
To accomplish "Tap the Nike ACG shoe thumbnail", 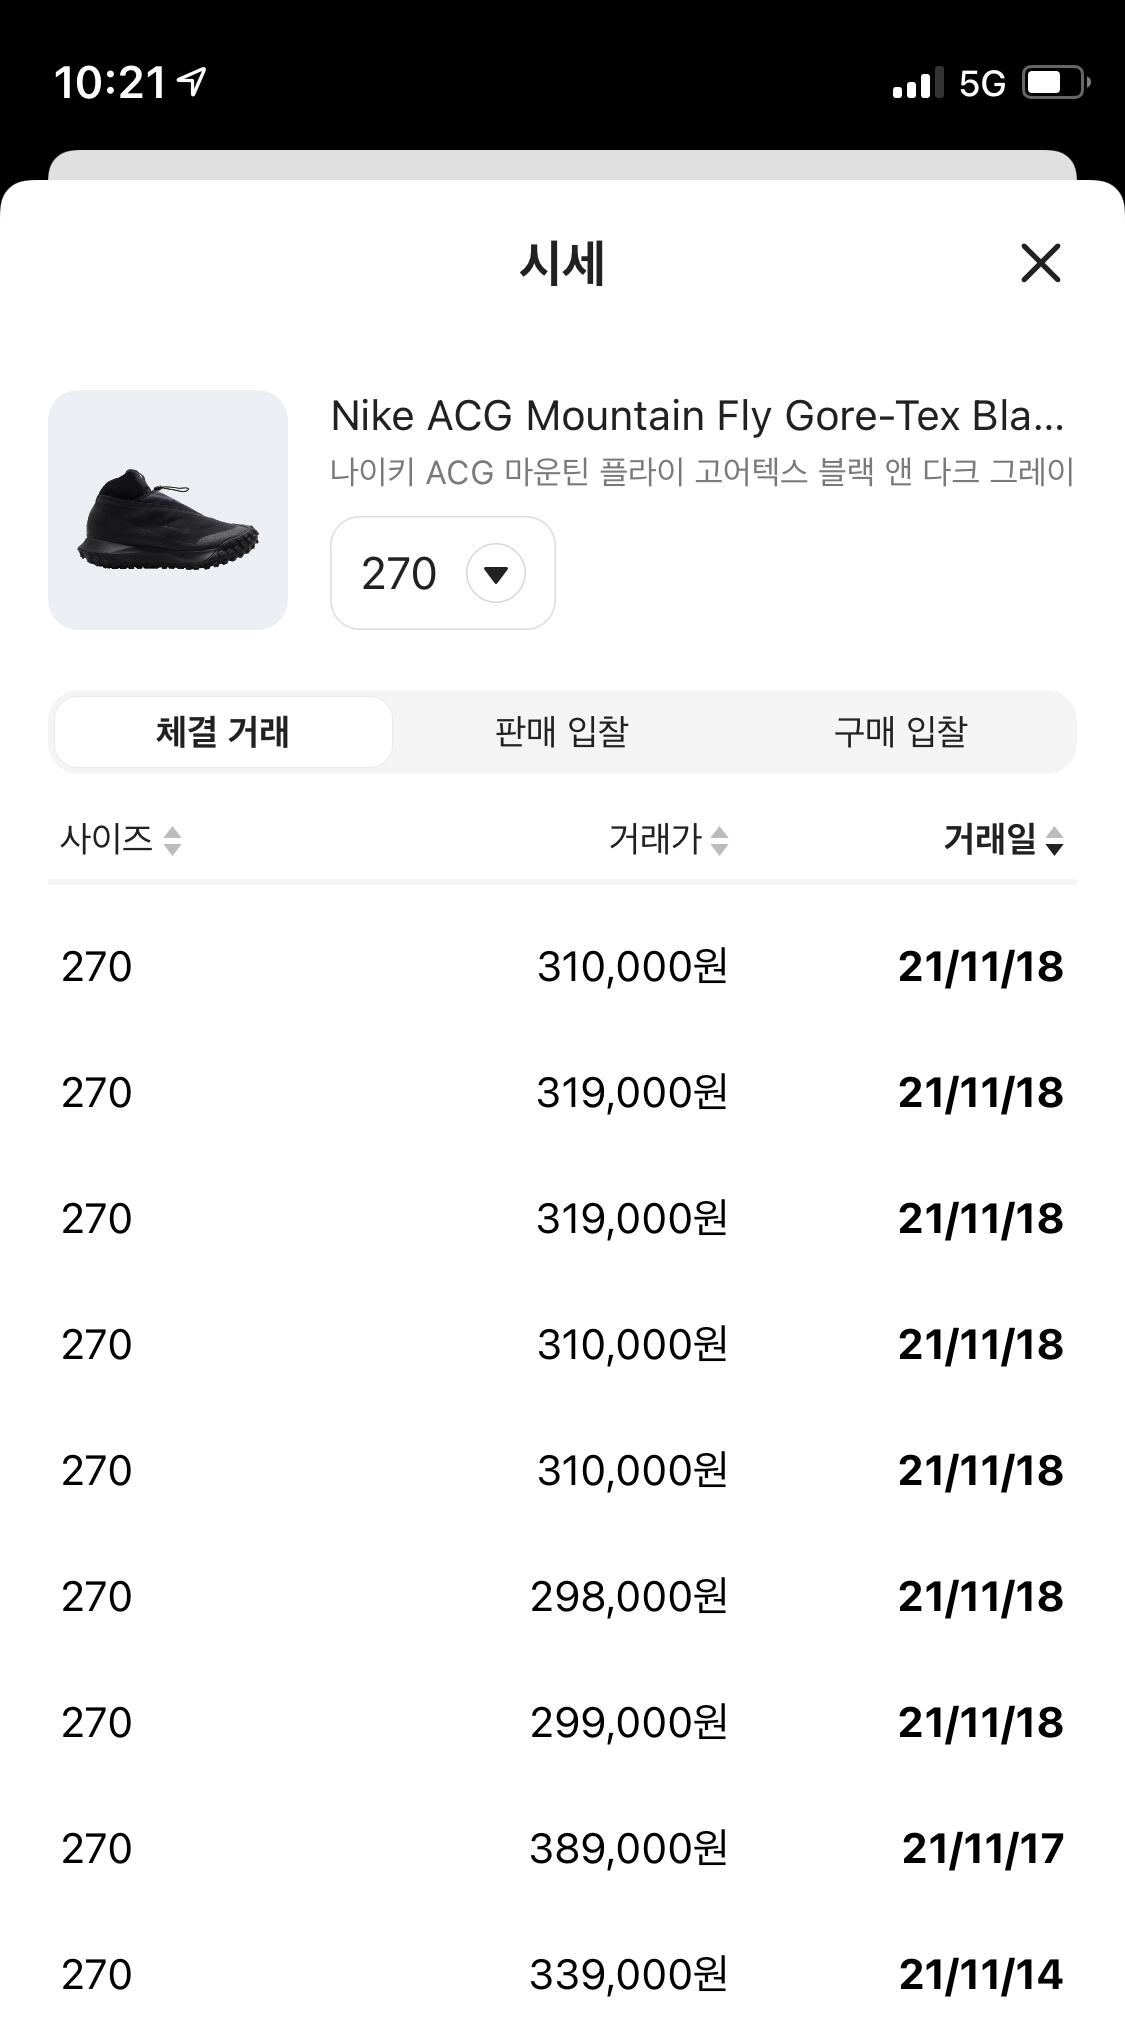I will tap(168, 510).
